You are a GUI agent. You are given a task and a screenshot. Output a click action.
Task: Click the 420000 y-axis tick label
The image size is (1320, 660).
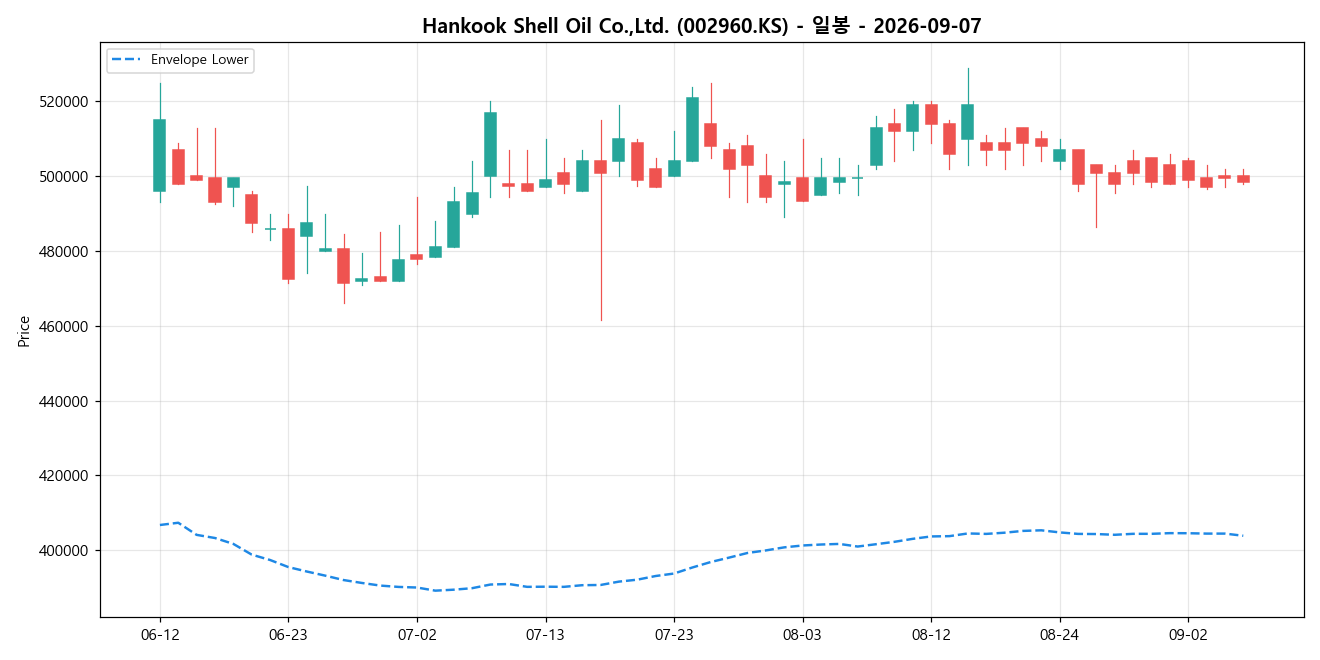pos(66,476)
